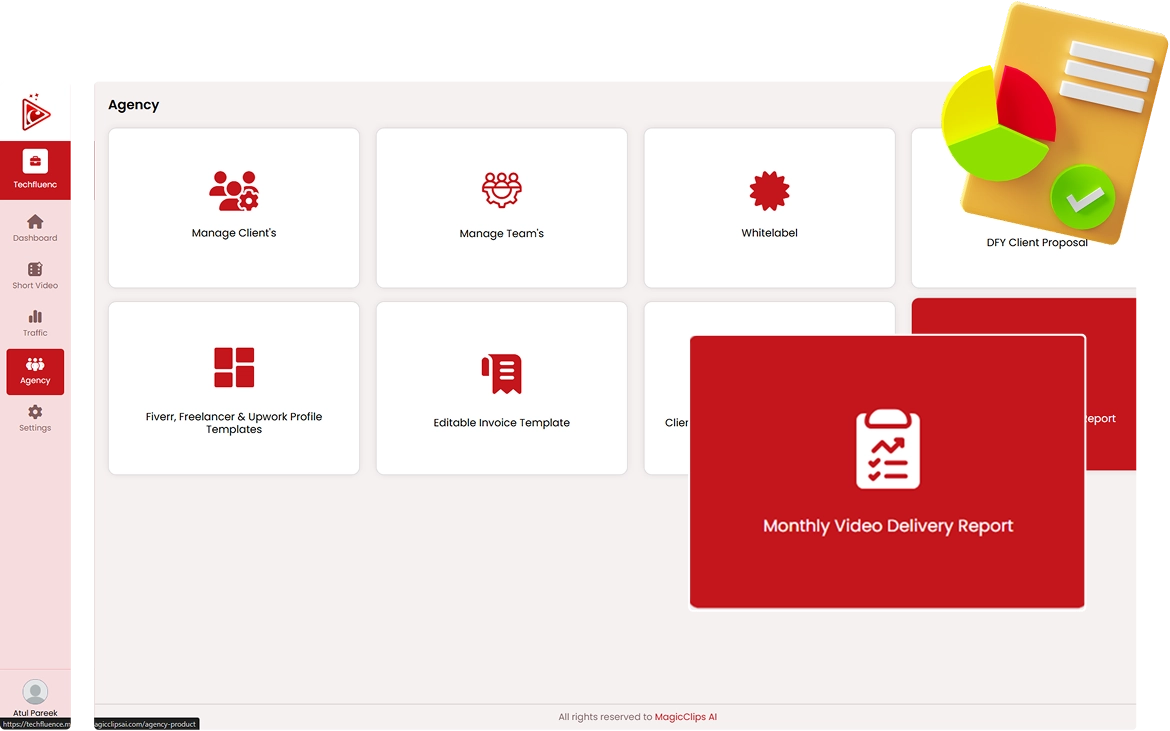
Task: Open Fiverr, Freelancer & Upwork Profile Templates
Action: 234,423
